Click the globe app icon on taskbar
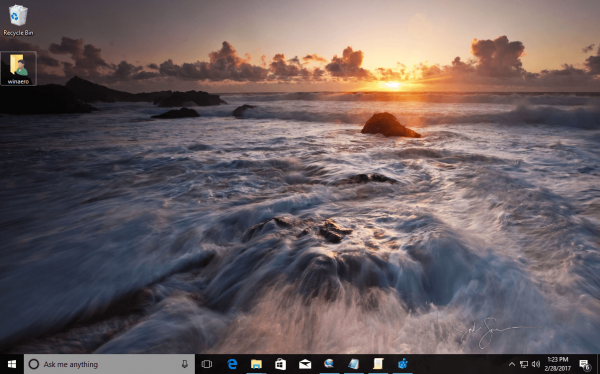 pos(329,364)
